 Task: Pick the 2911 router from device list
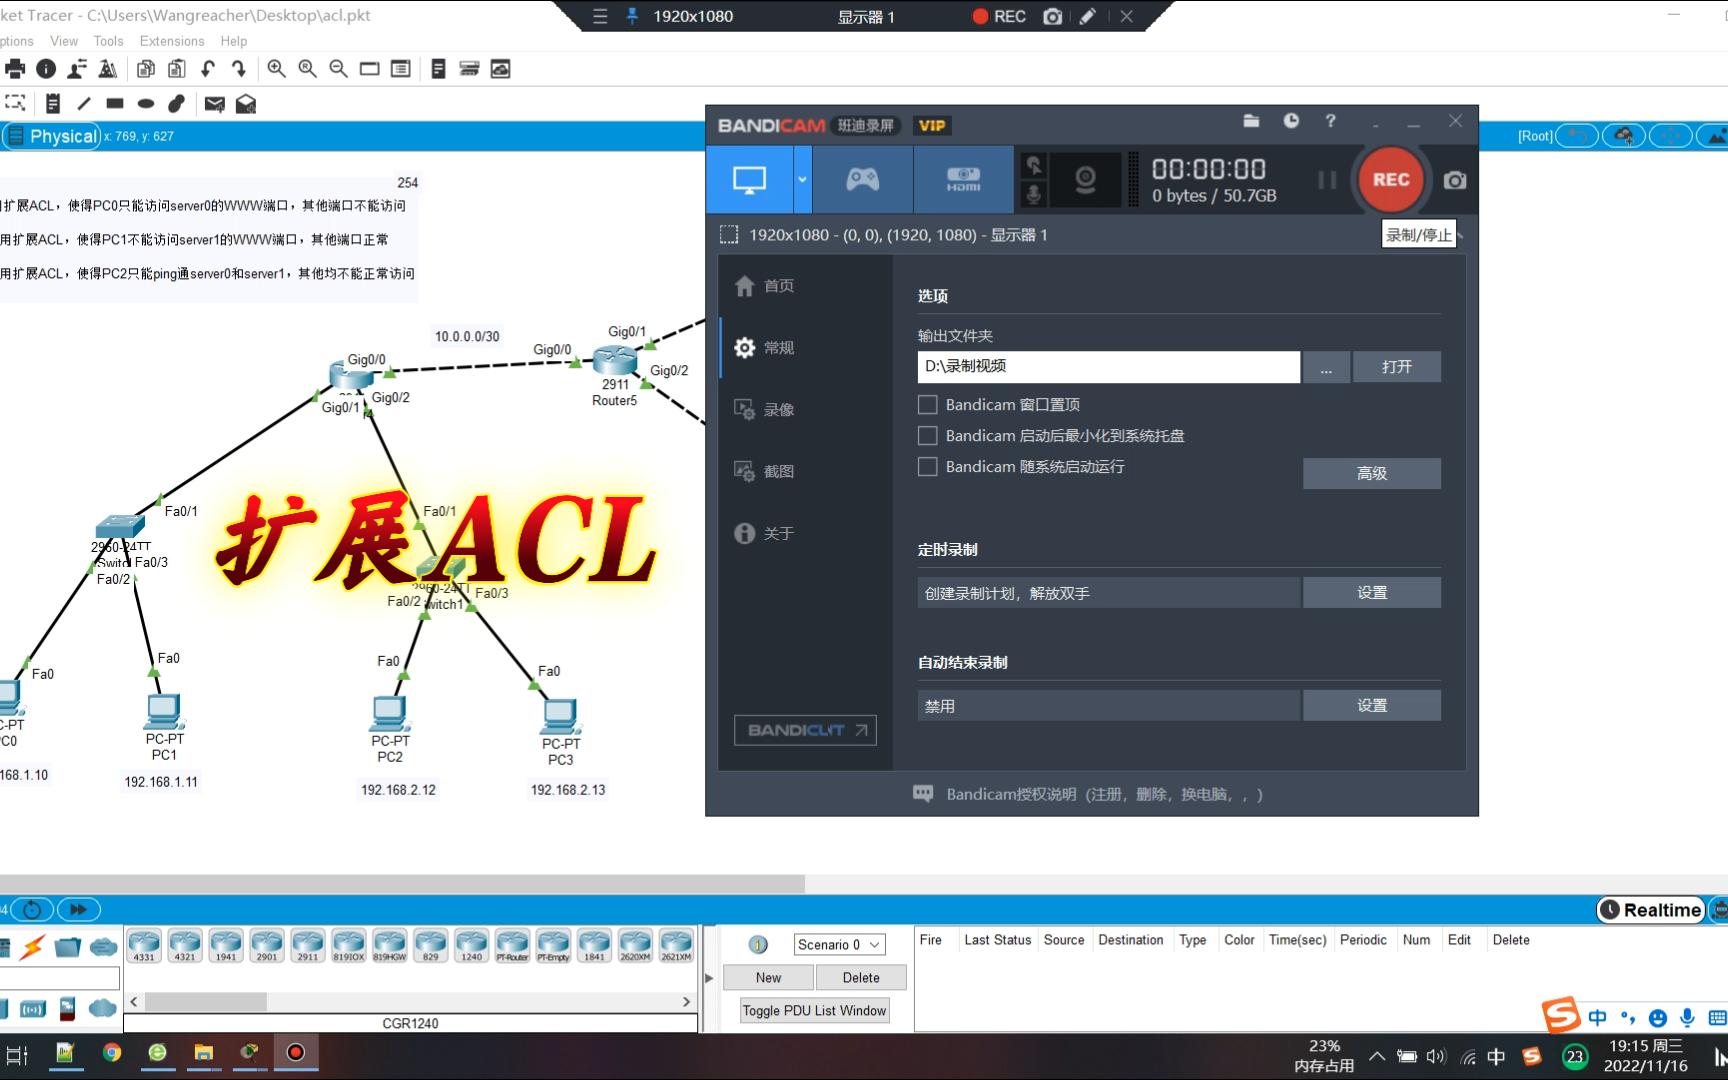click(308, 945)
